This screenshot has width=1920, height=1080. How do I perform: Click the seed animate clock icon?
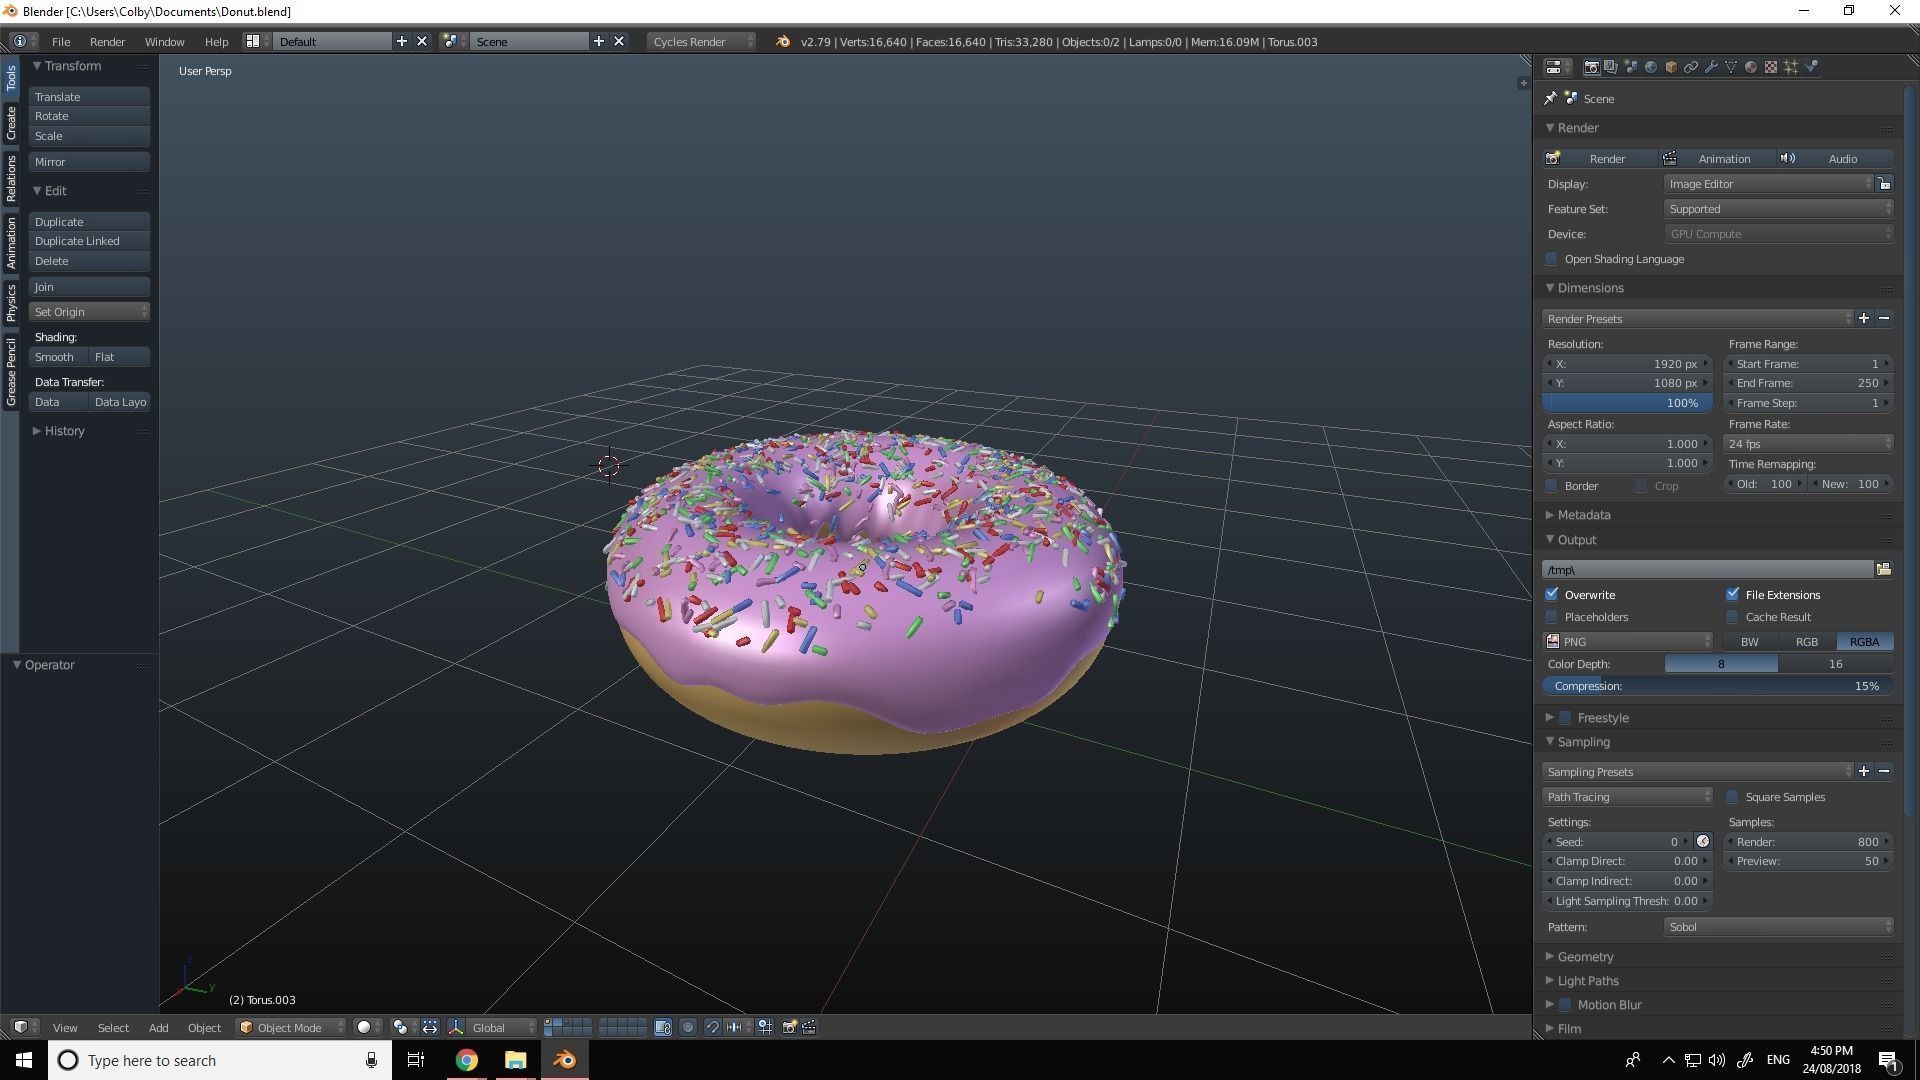click(1703, 842)
